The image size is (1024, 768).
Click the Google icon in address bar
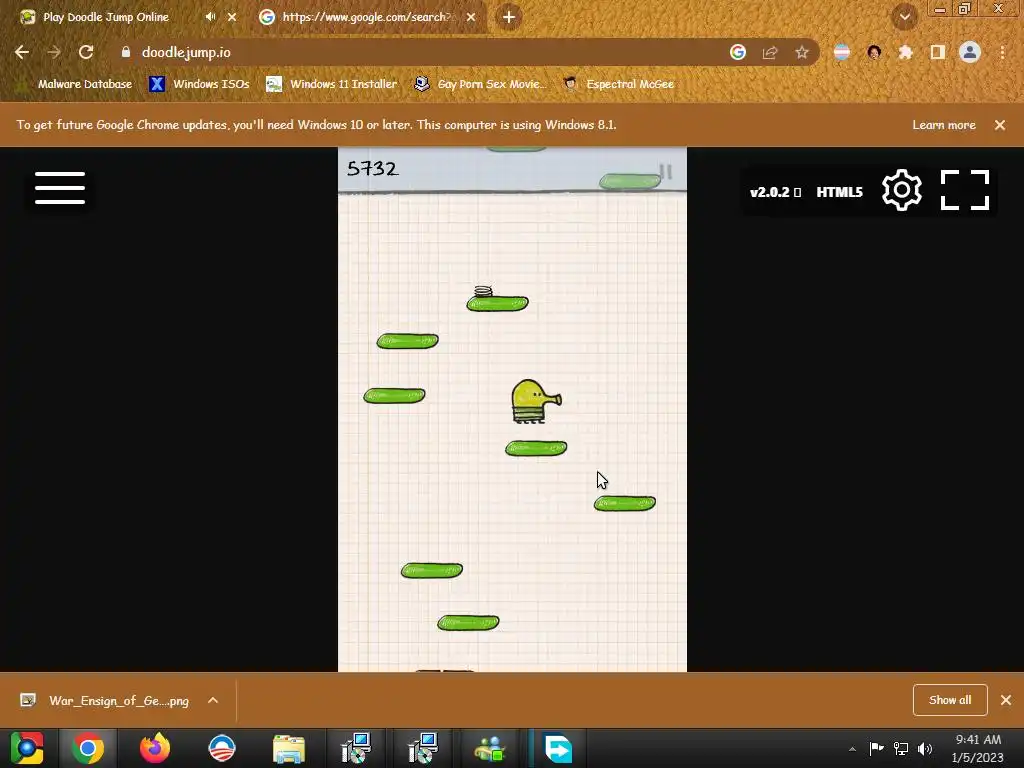tap(738, 52)
